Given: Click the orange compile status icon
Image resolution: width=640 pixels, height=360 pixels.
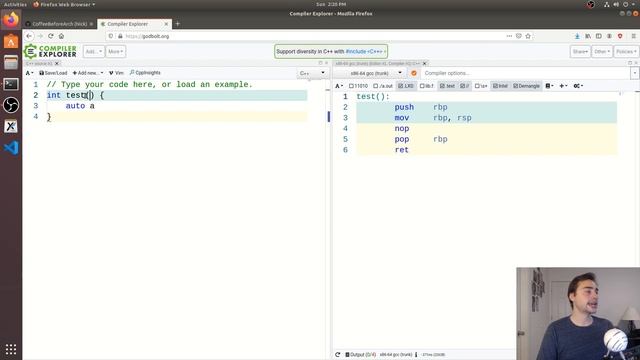Looking at the screenshot, I should pos(414,73).
